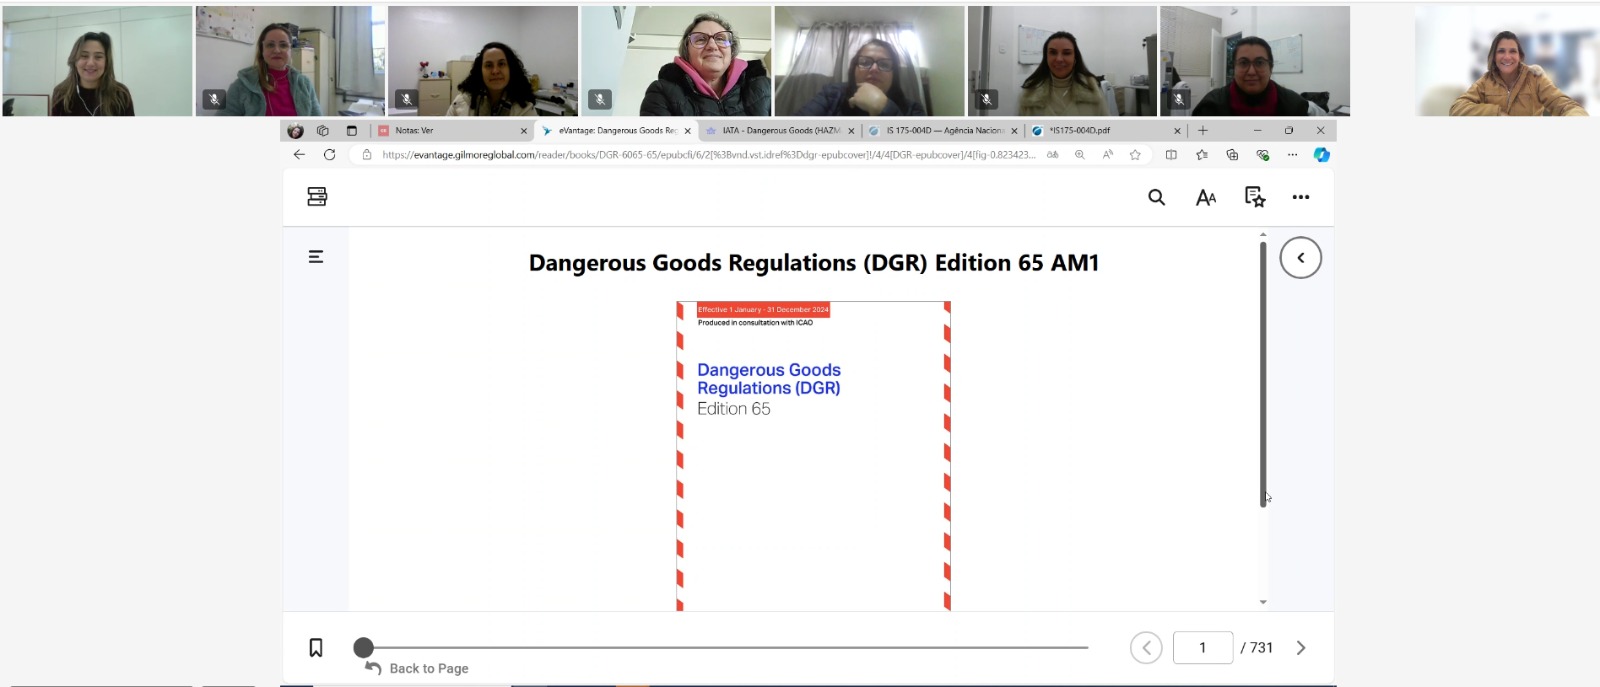The height and width of the screenshot is (687, 1600).
Task: Click the mute icon on seventh participant video
Action: coord(1179,99)
